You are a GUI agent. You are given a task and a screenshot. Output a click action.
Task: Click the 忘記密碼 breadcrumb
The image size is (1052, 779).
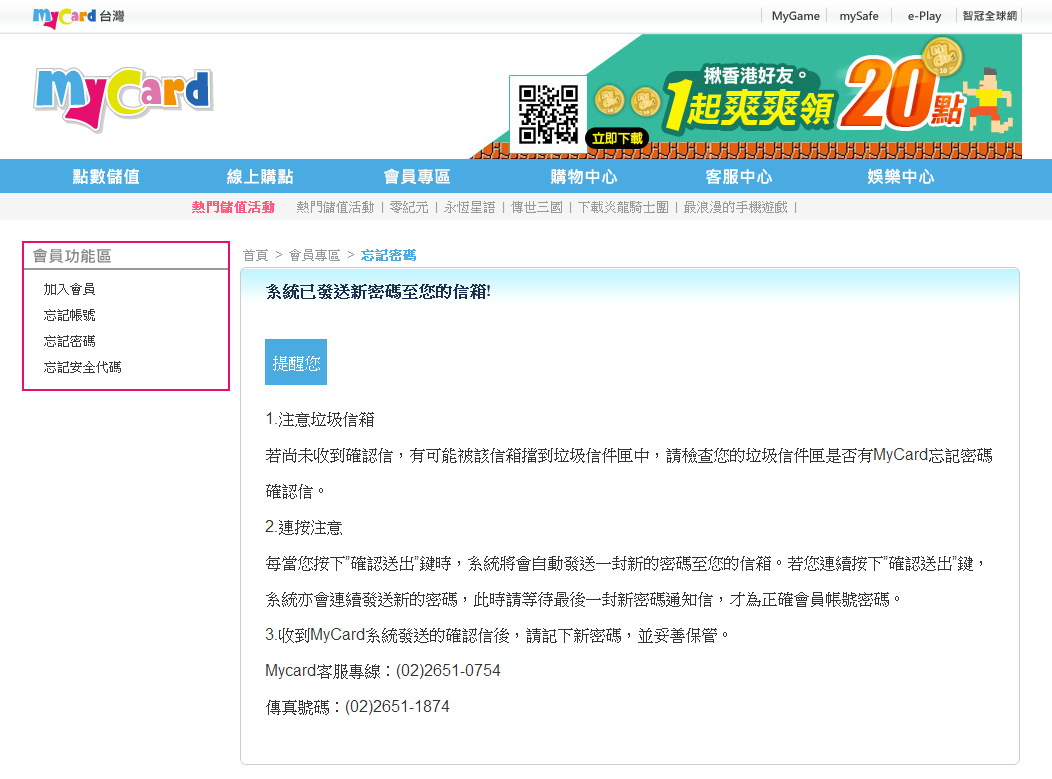(388, 255)
